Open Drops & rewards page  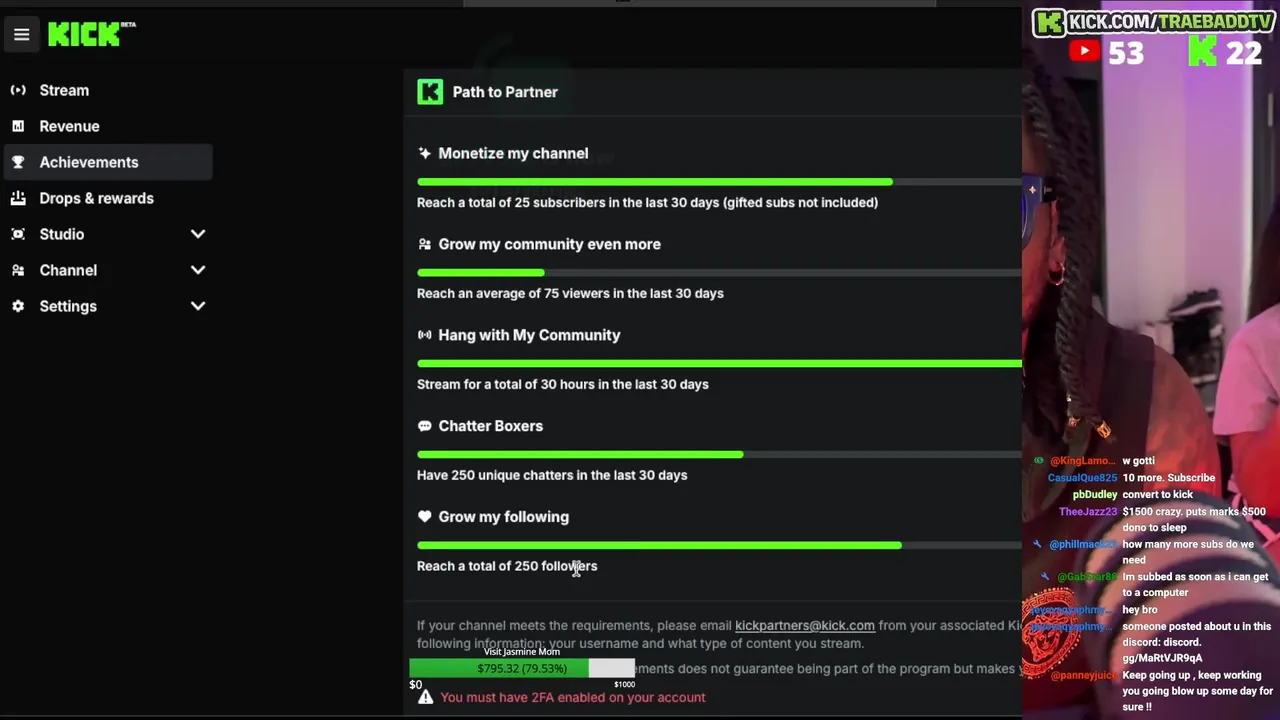click(x=96, y=198)
